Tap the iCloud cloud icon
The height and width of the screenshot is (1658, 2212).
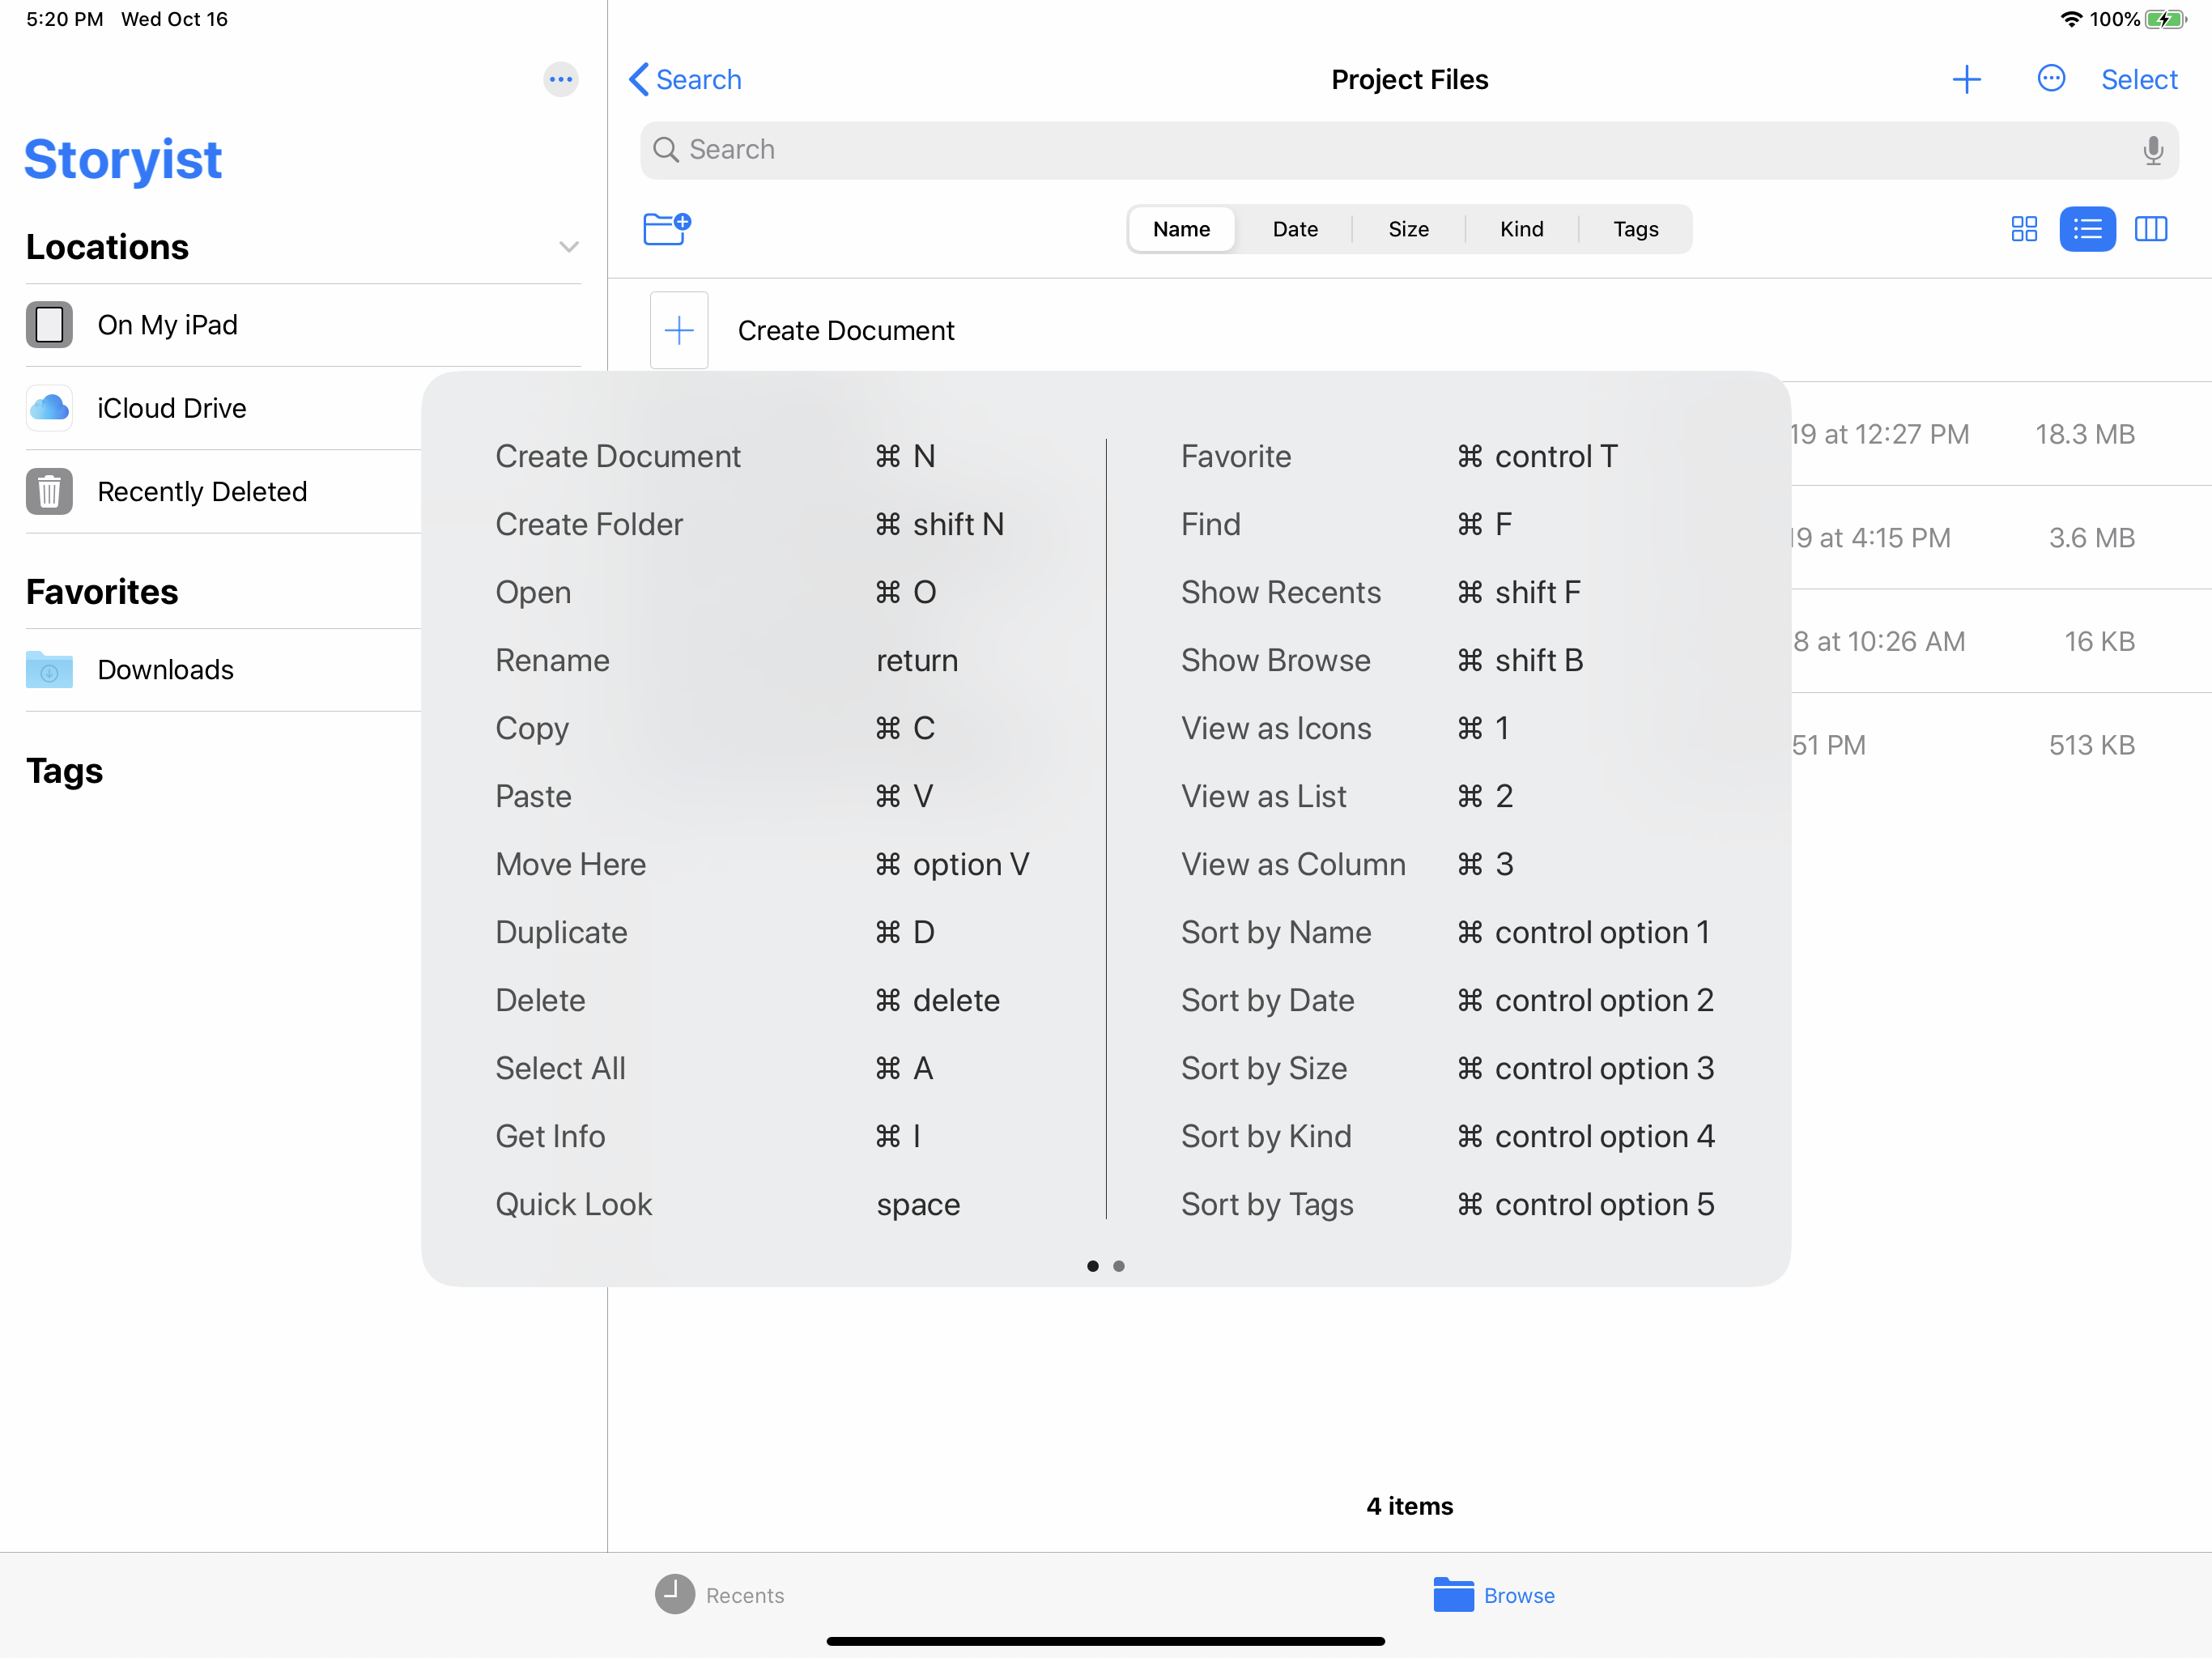(49, 408)
